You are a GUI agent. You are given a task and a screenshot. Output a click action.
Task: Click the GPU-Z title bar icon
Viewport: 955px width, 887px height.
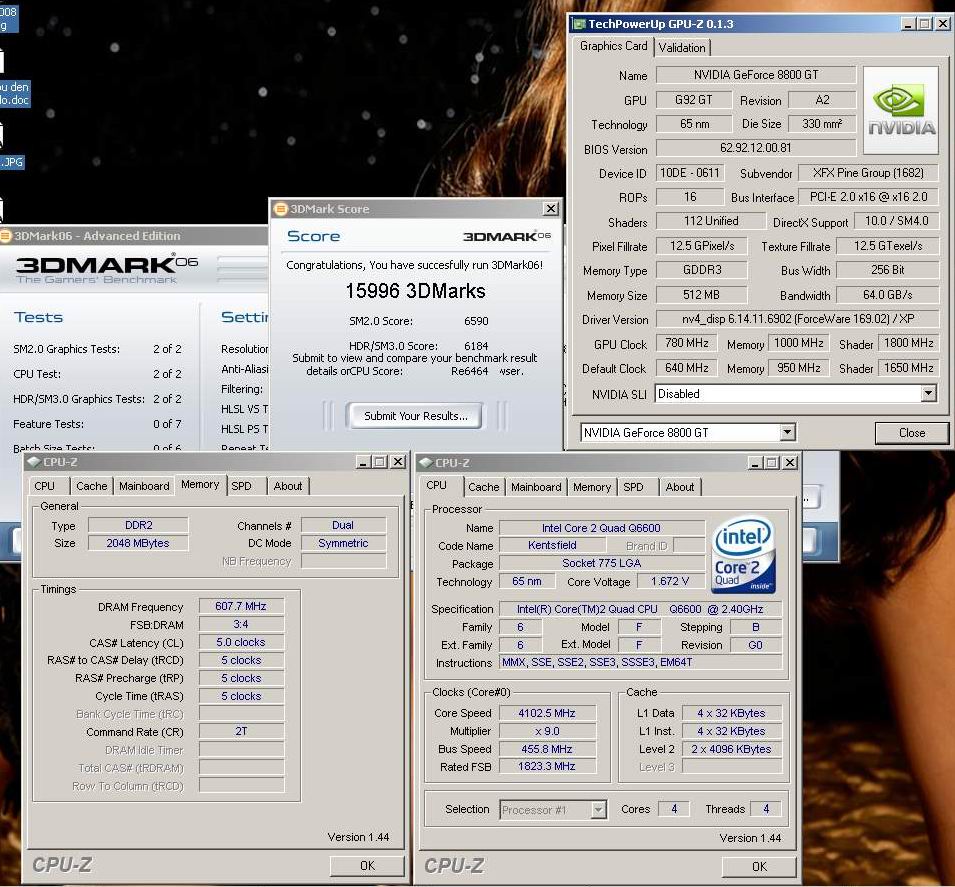click(x=579, y=24)
